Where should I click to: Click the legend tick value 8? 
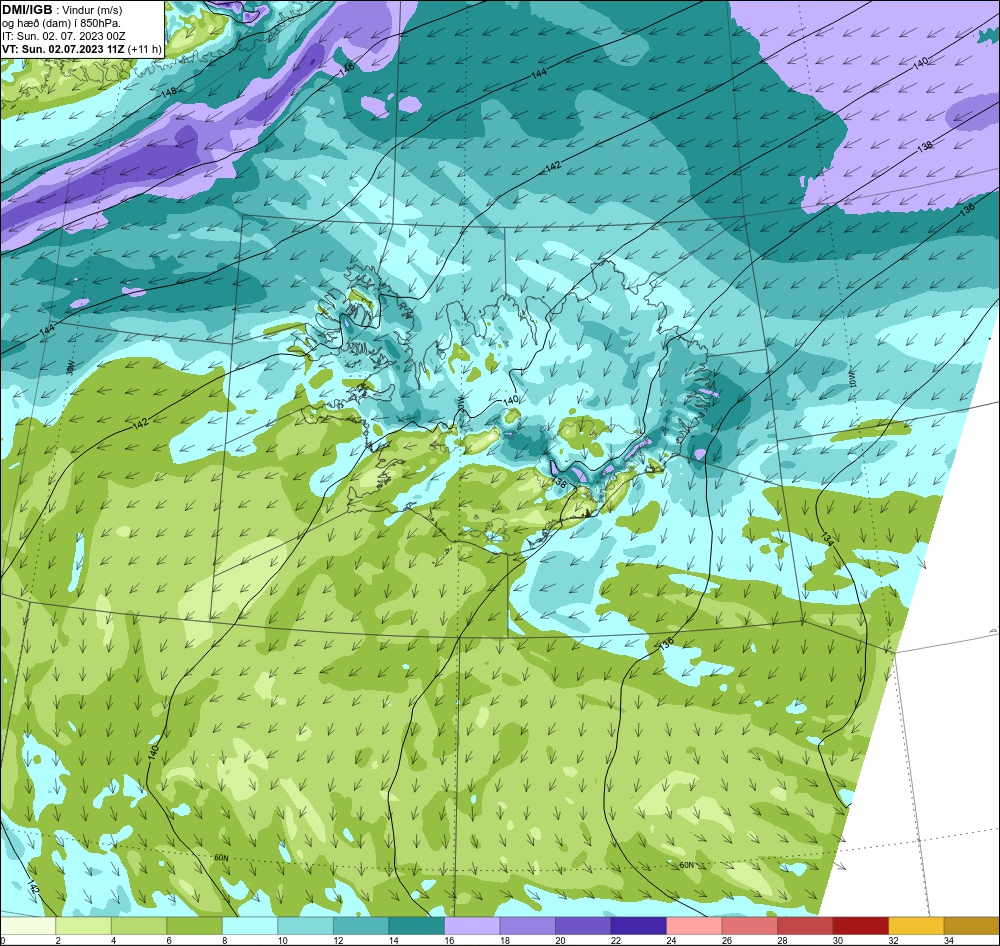pos(224,940)
